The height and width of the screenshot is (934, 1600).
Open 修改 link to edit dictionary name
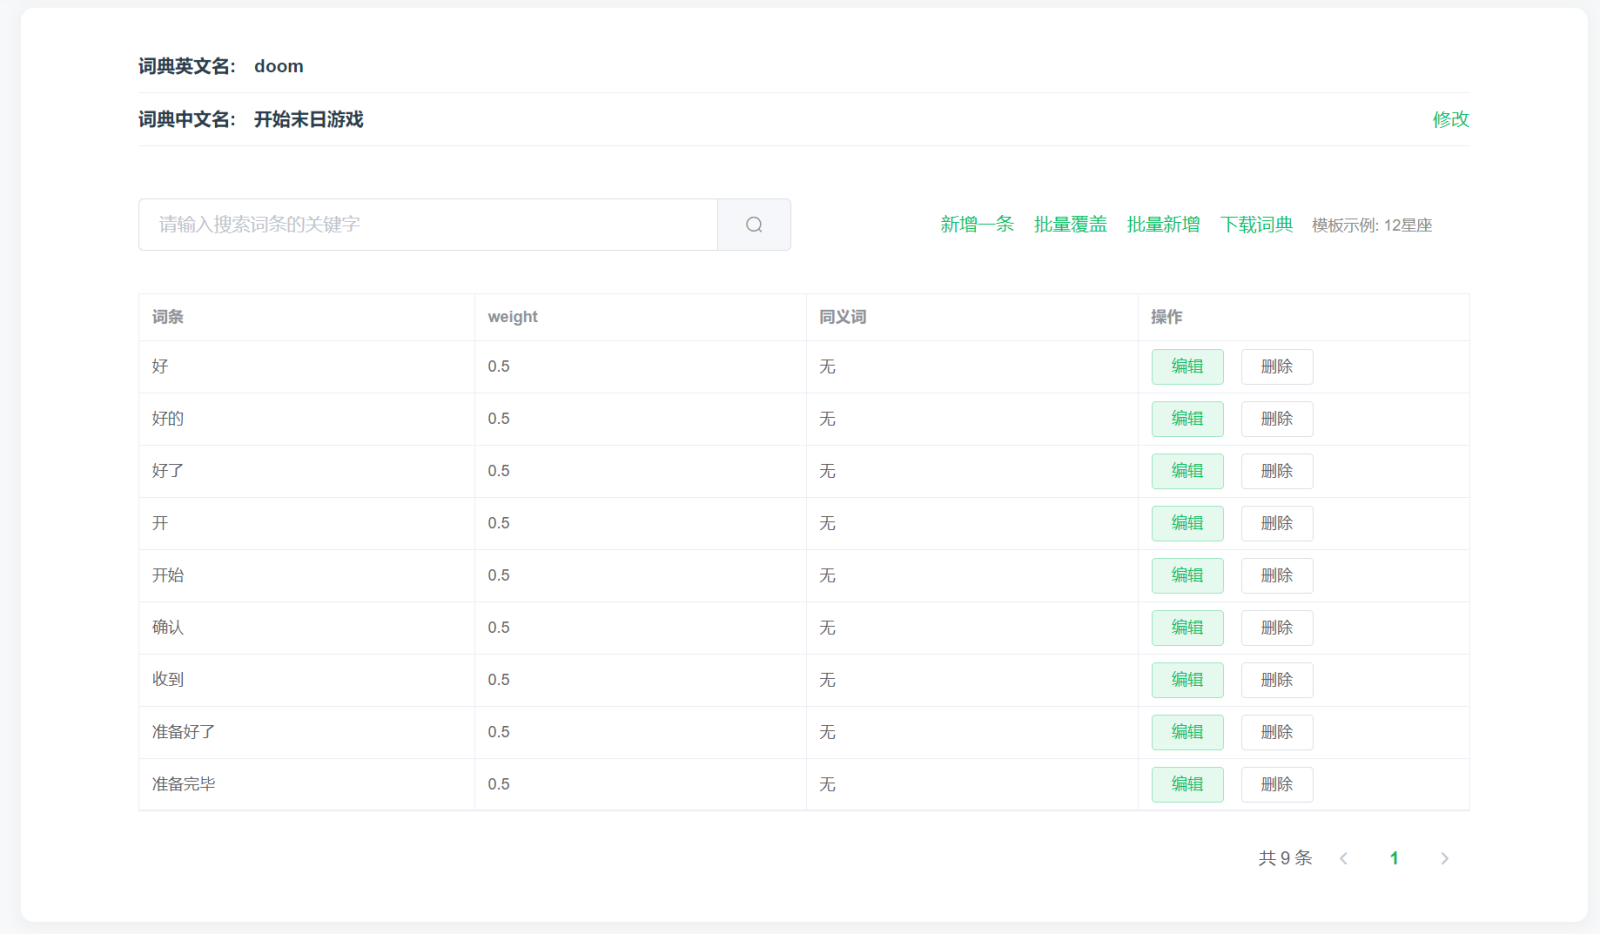point(1450,119)
